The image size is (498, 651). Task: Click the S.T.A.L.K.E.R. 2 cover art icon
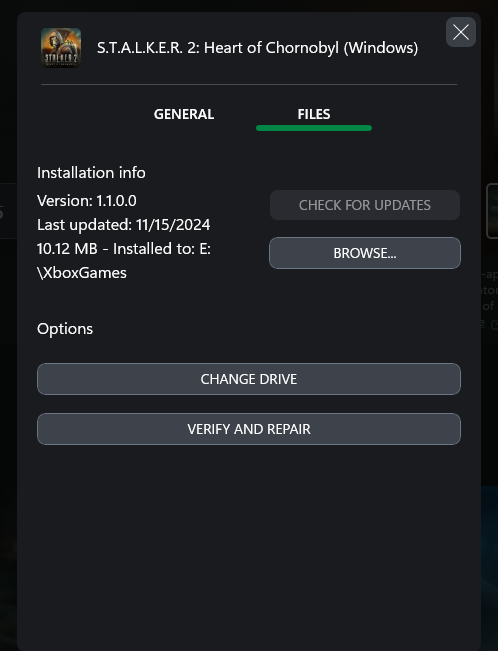61,48
